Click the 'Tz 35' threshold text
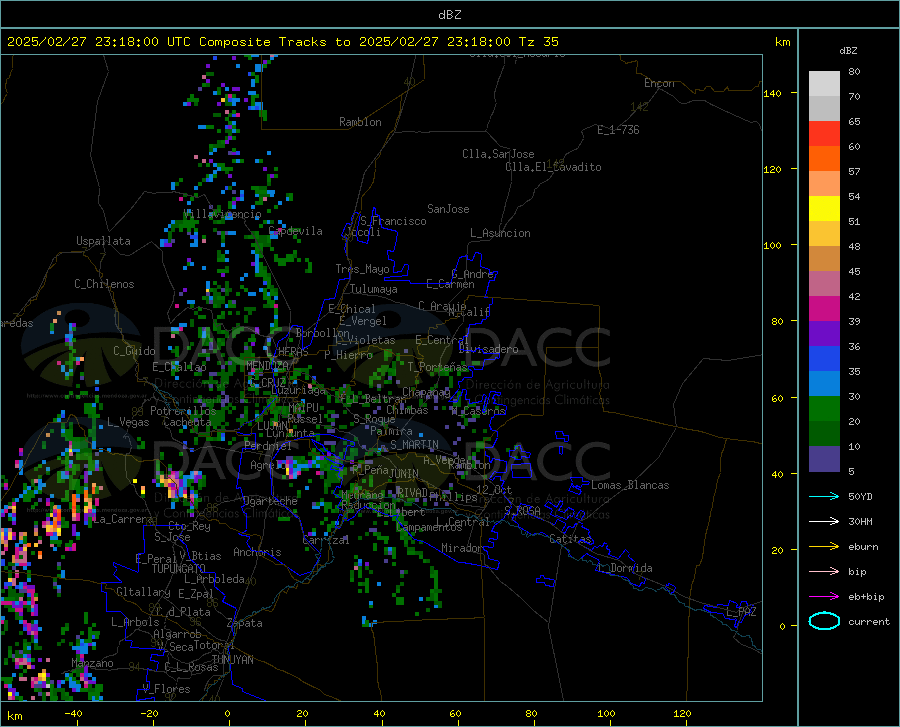This screenshot has height=727, width=900. click(538, 42)
